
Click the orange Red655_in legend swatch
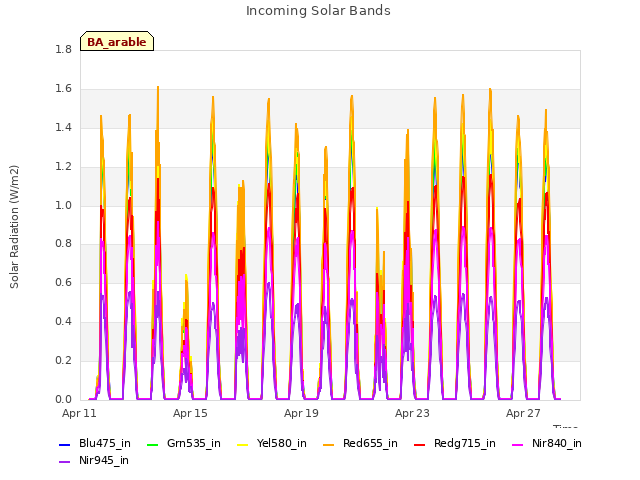point(329,444)
